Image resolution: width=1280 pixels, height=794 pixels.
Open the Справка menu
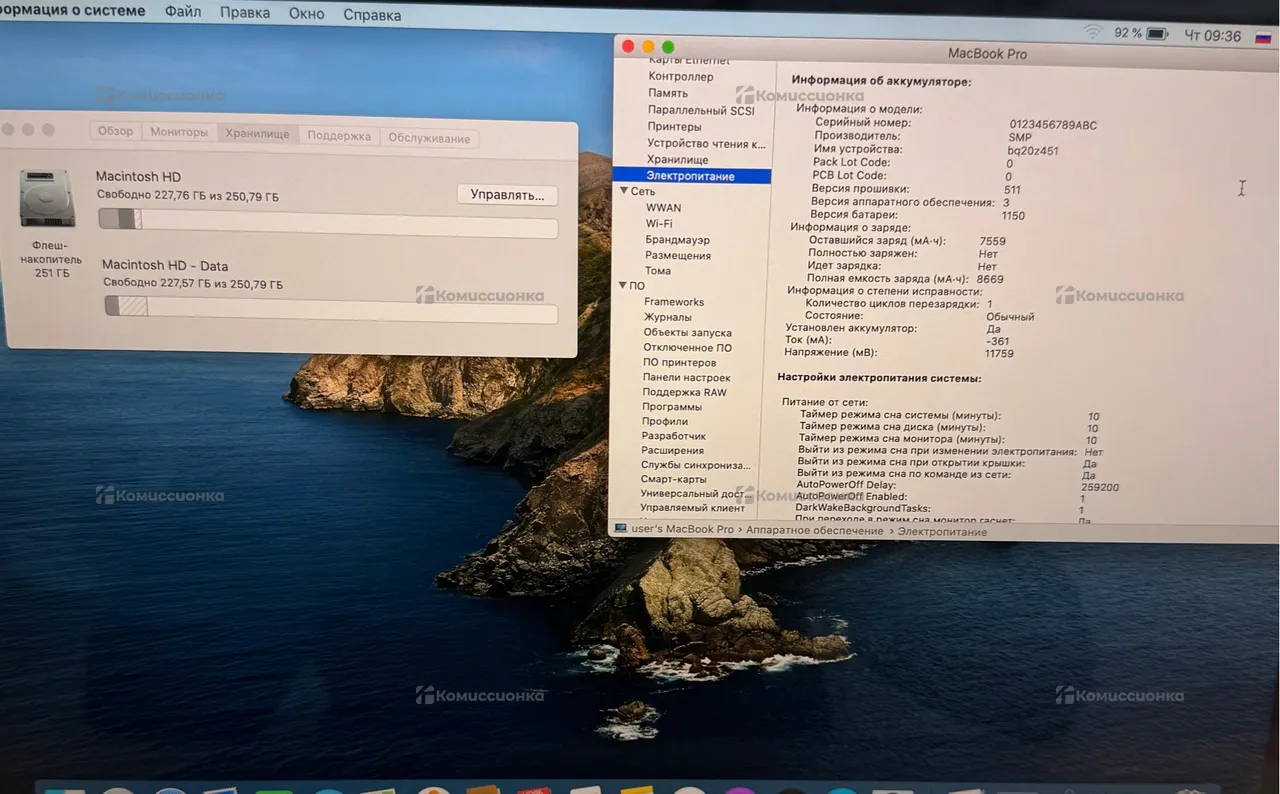tap(372, 15)
